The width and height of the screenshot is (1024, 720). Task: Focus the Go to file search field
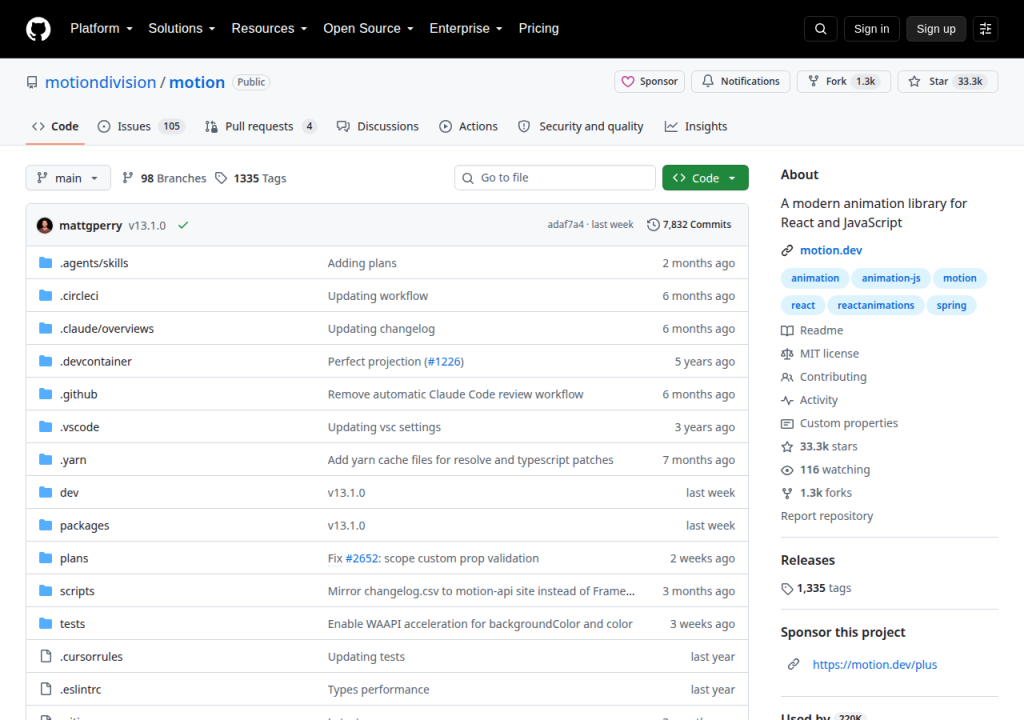click(555, 178)
